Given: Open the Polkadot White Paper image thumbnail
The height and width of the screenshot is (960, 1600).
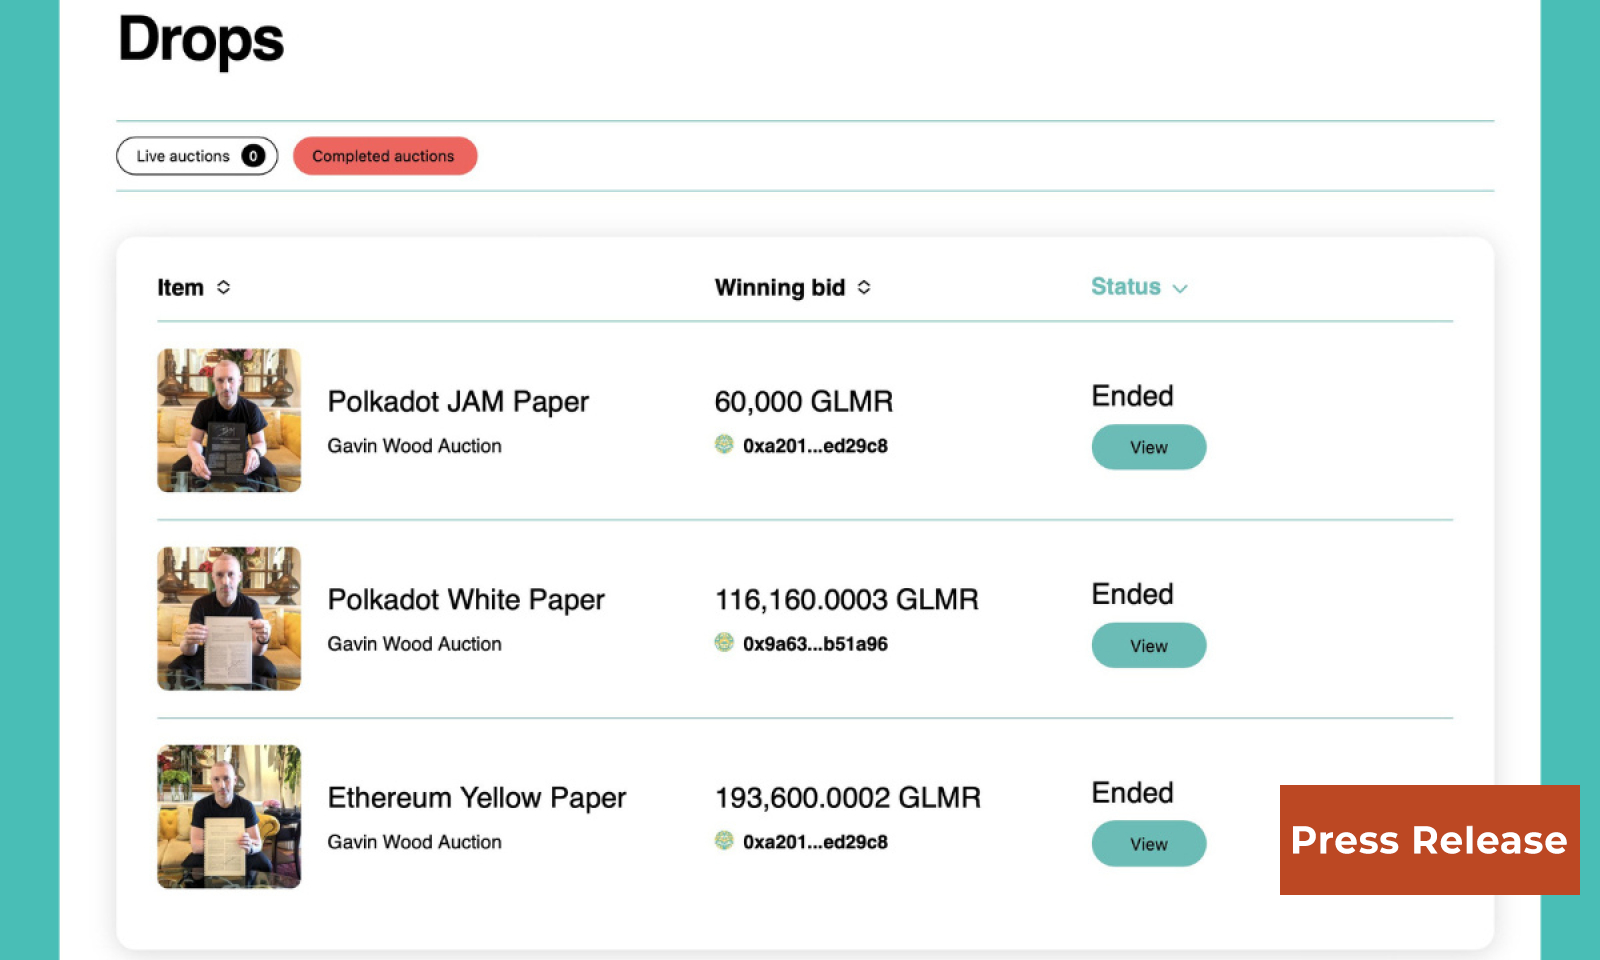Looking at the screenshot, I should click(x=228, y=618).
